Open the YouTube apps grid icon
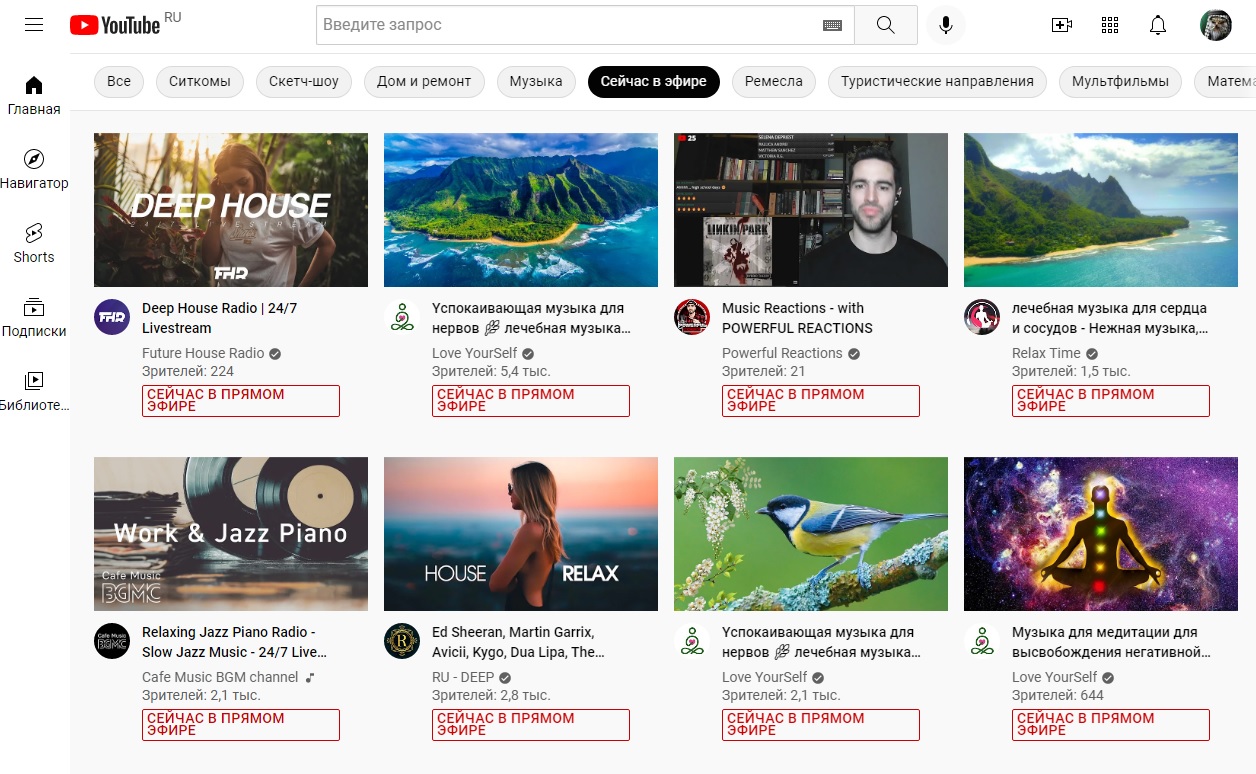1256x774 pixels. 1109,25
